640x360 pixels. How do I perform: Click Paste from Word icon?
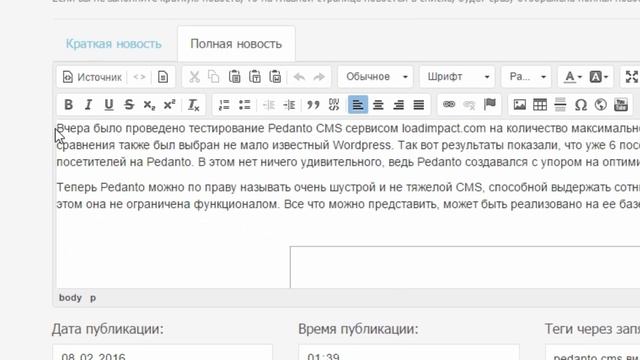(x=275, y=77)
